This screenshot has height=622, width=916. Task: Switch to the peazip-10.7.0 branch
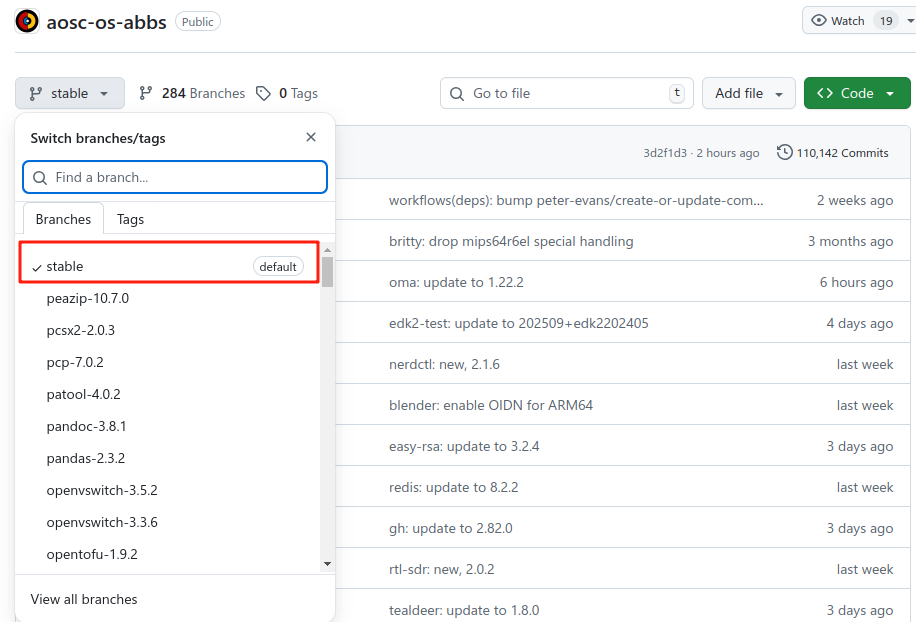tap(88, 298)
